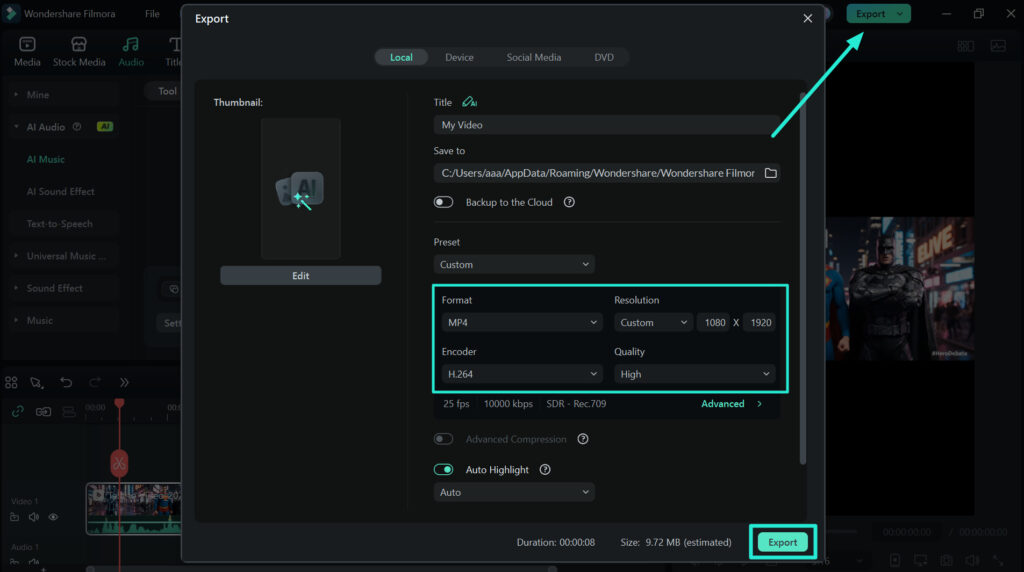Click the Video 1 track folder icon

14,517
